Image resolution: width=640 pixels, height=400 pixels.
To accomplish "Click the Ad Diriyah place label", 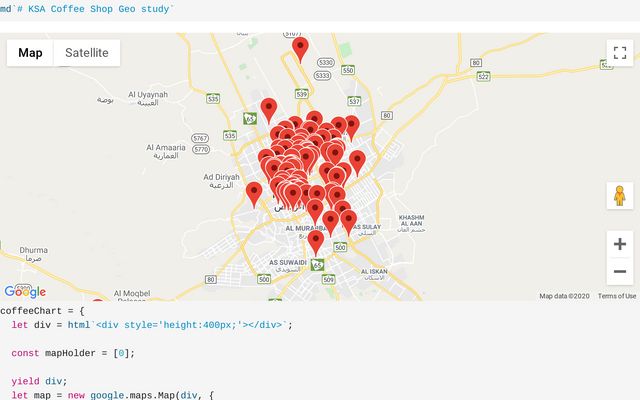I will (x=221, y=181).
